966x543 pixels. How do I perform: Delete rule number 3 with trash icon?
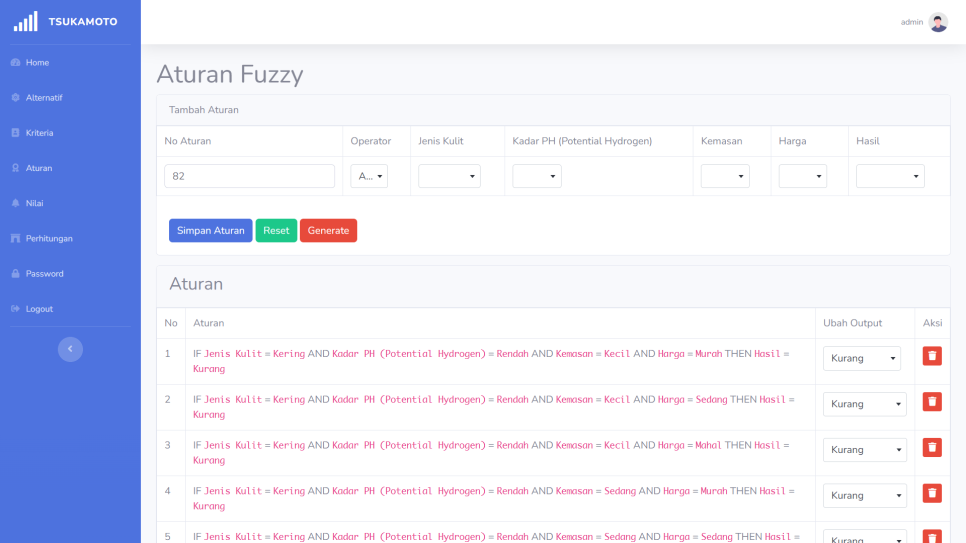coord(932,448)
